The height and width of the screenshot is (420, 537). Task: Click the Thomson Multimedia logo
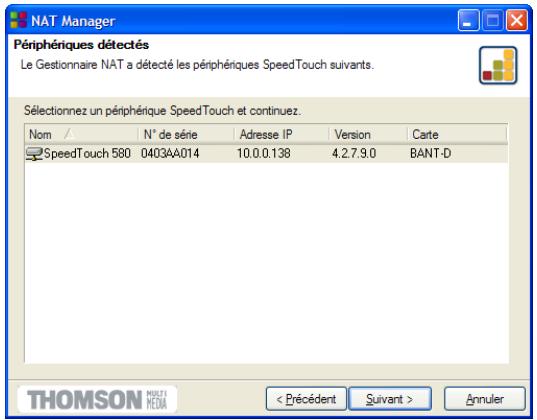(97, 399)
